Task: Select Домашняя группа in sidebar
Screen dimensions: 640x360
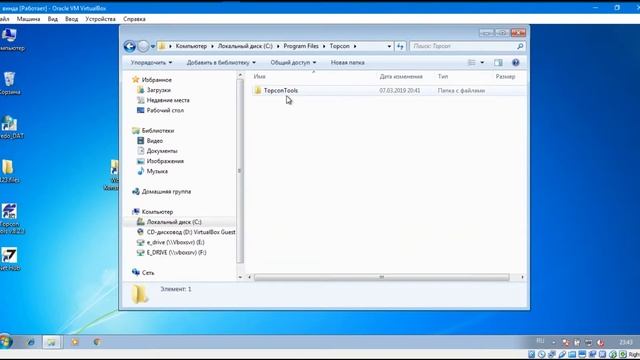Action: tap(166, 191)
